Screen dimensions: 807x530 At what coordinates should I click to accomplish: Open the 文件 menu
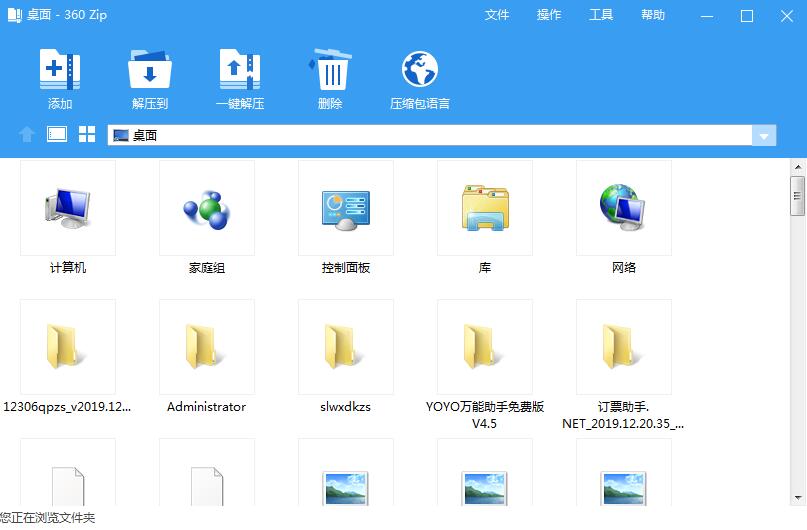pyautogui.click(x=497, y=15)
